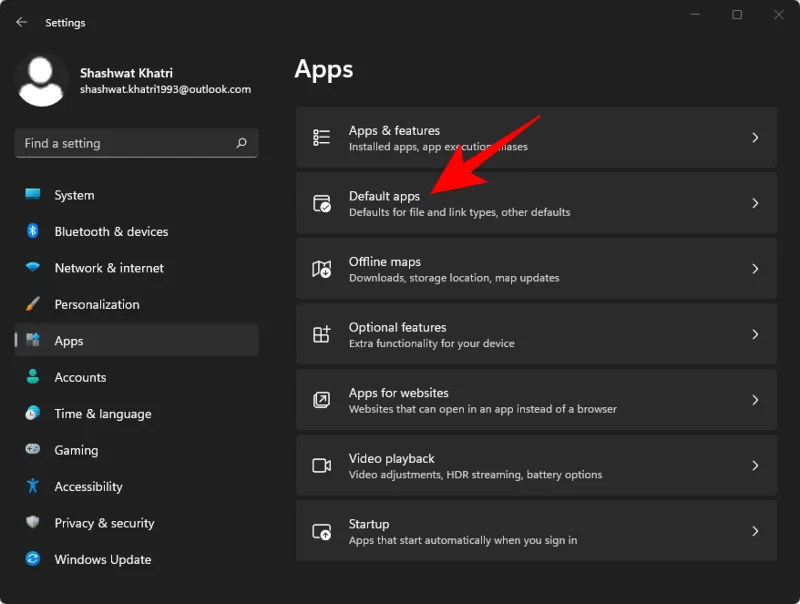Click the Optional features icon
Screen dimensions: 800x604
322,334
